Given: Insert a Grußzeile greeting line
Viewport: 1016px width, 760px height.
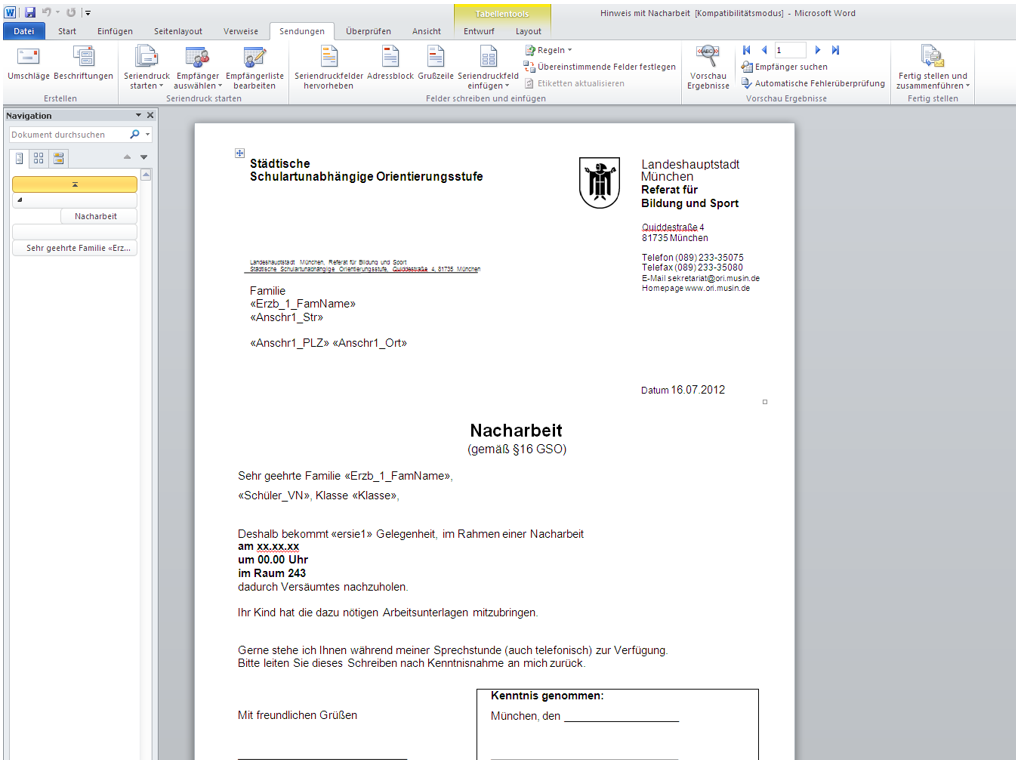Looking at the screenshot, I should coord(435,58).
